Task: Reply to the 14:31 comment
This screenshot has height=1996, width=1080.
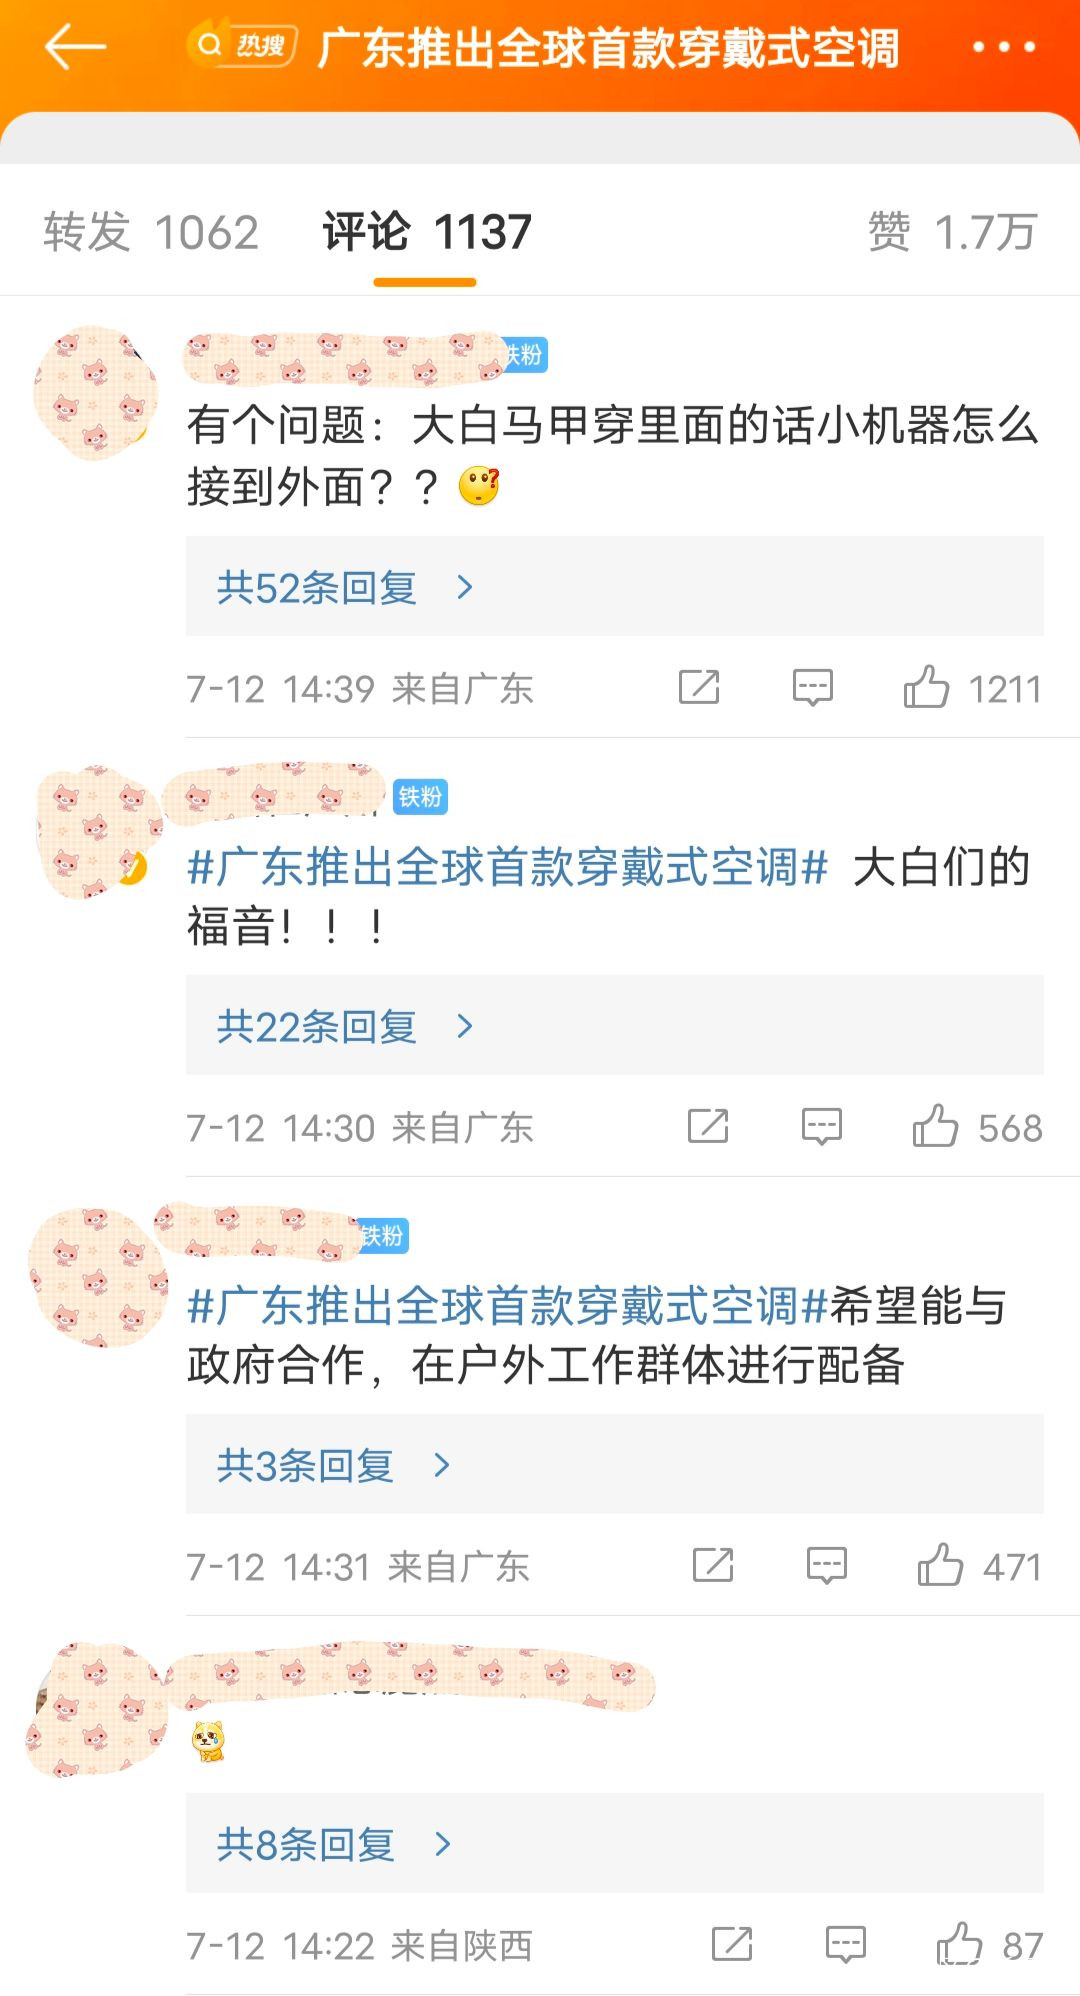Action: click(826, 1566)
